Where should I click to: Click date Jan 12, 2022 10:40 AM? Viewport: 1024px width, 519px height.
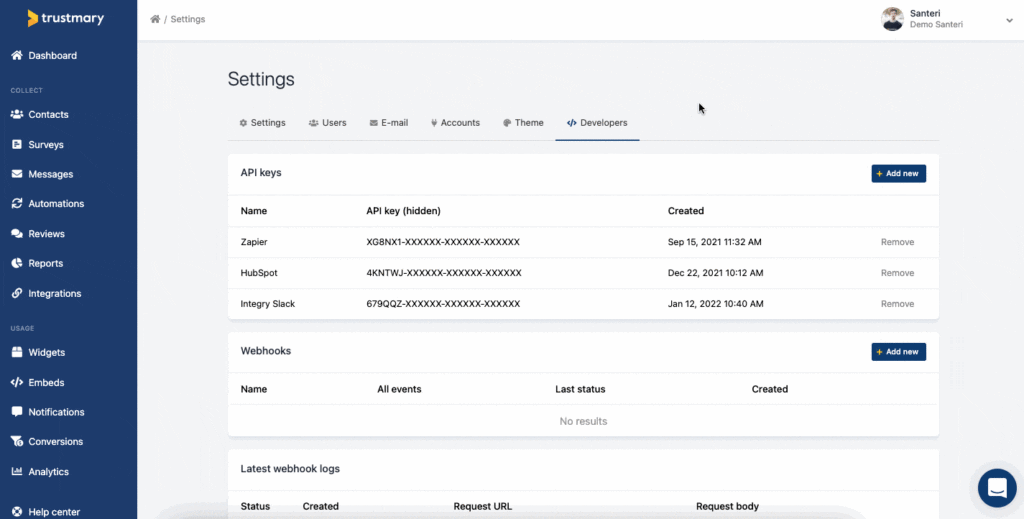pyautogui.click(x=715, y=304)
